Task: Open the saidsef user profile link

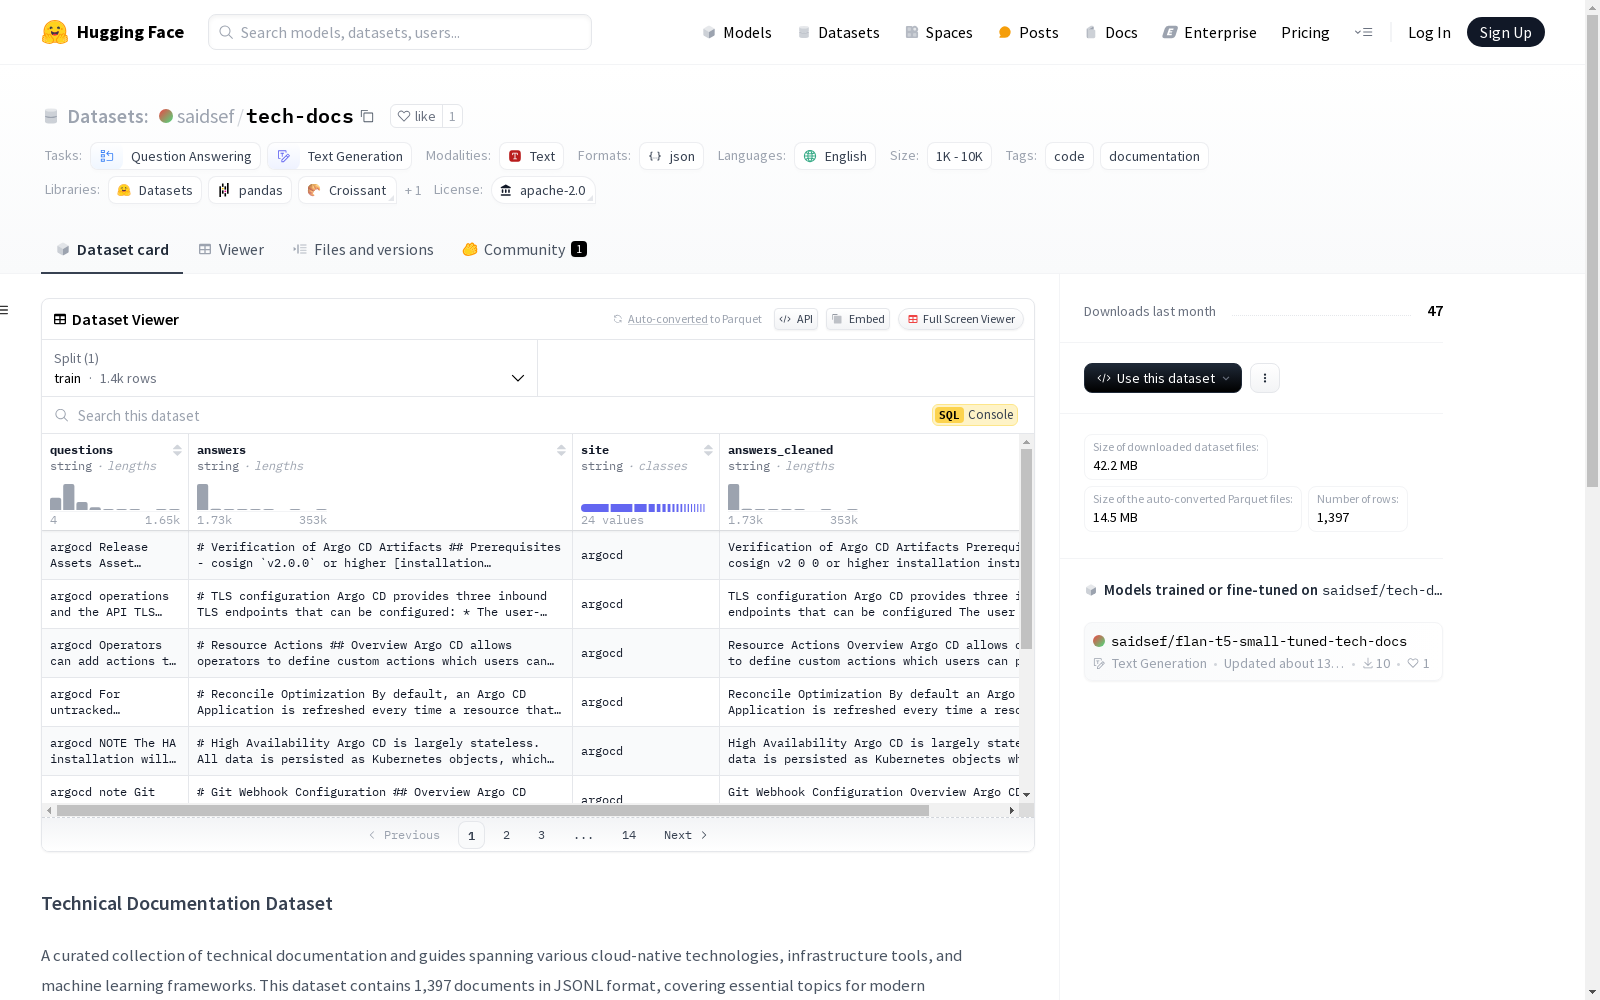Action: pos(205,116)
